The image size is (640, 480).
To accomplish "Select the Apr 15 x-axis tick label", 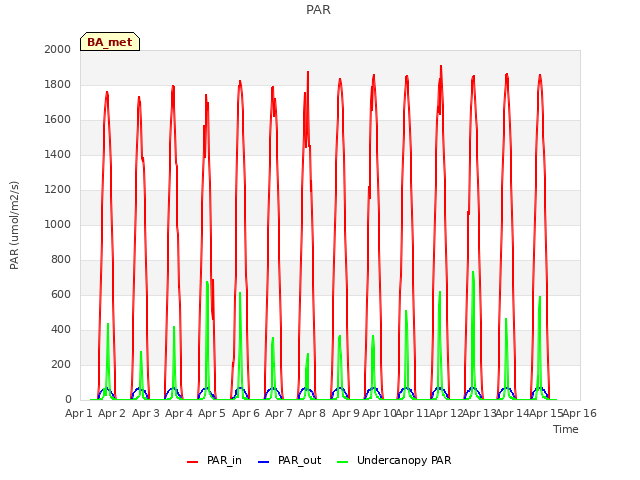I will tap(546, 413).
